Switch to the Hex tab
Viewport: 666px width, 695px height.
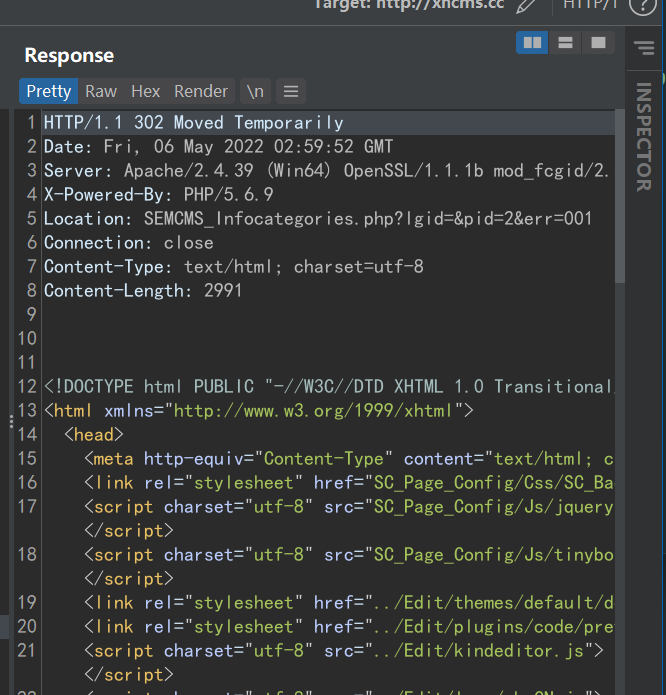pos(145,91)
